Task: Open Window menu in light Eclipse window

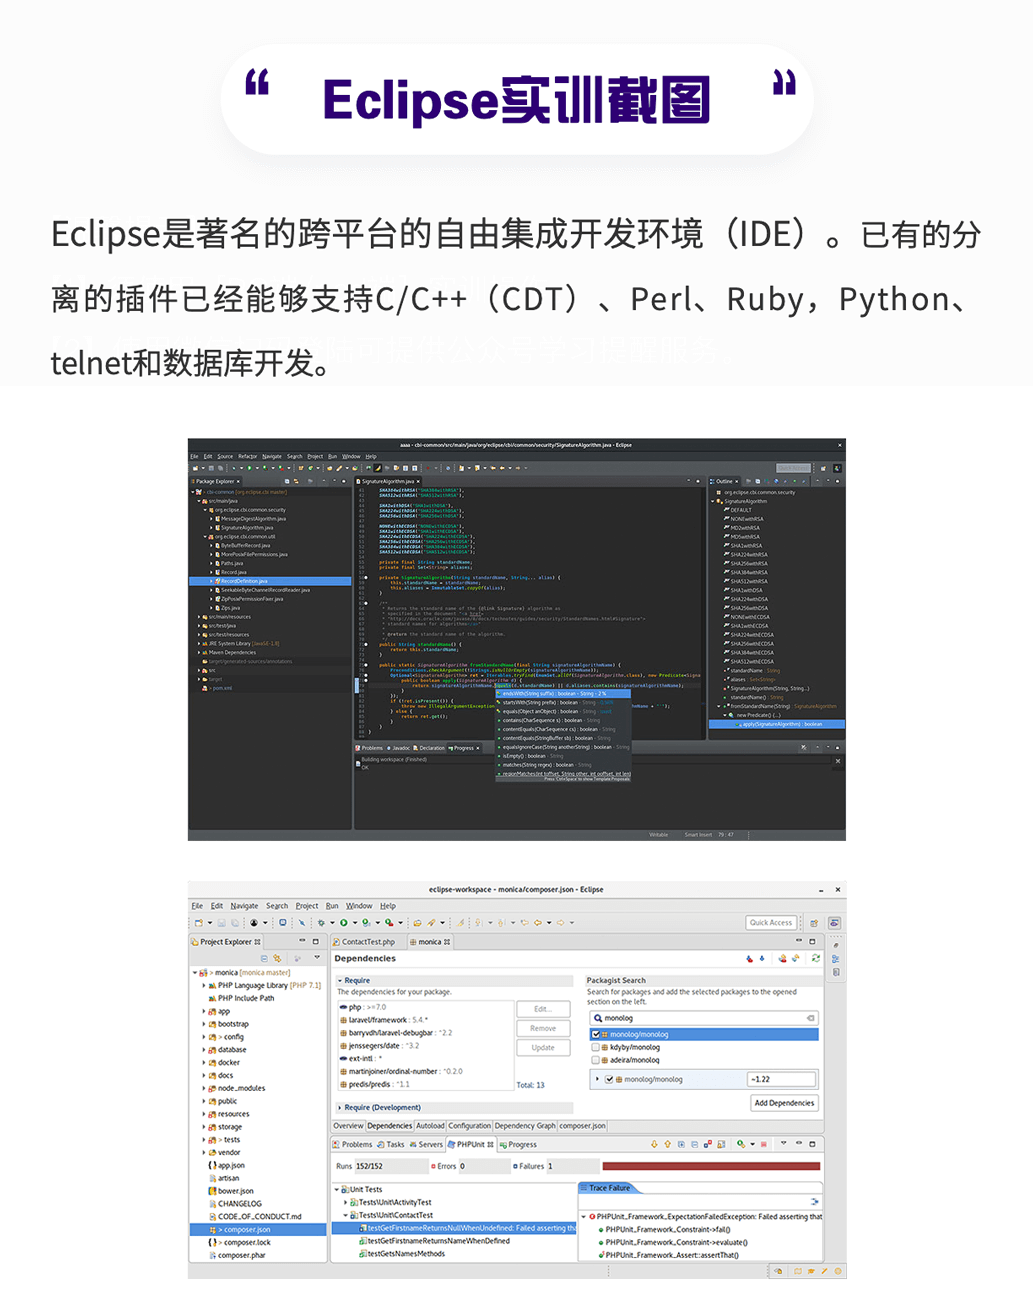Action: click(x=359, y=906)
